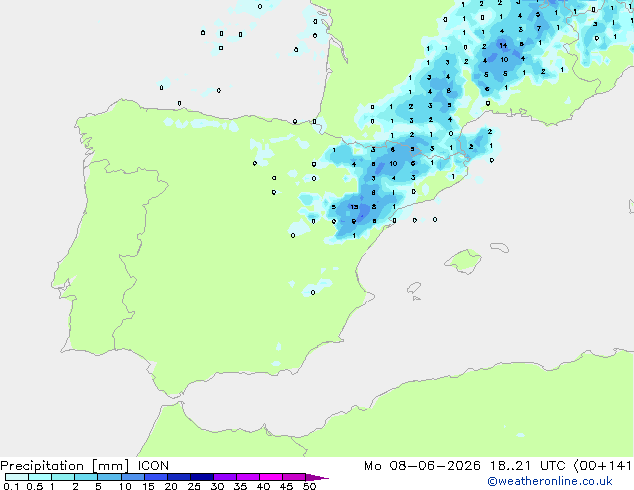Screen dimensions: 634x490
Task: Click the '35' legend scale label
Action: tap(240, 486)
